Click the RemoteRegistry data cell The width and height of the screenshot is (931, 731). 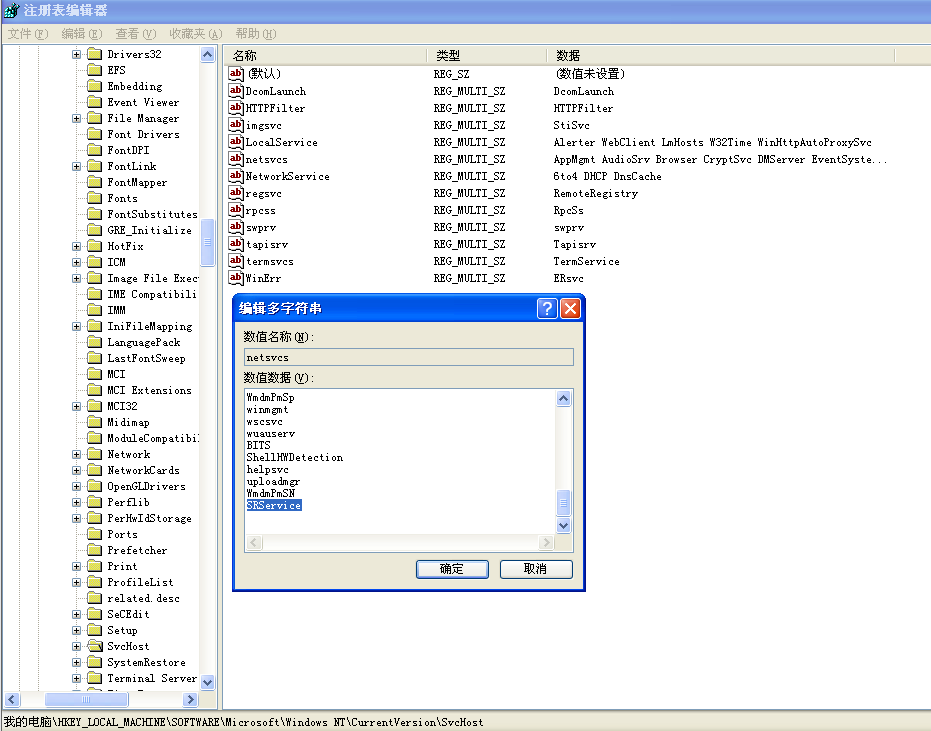(596, 193)
